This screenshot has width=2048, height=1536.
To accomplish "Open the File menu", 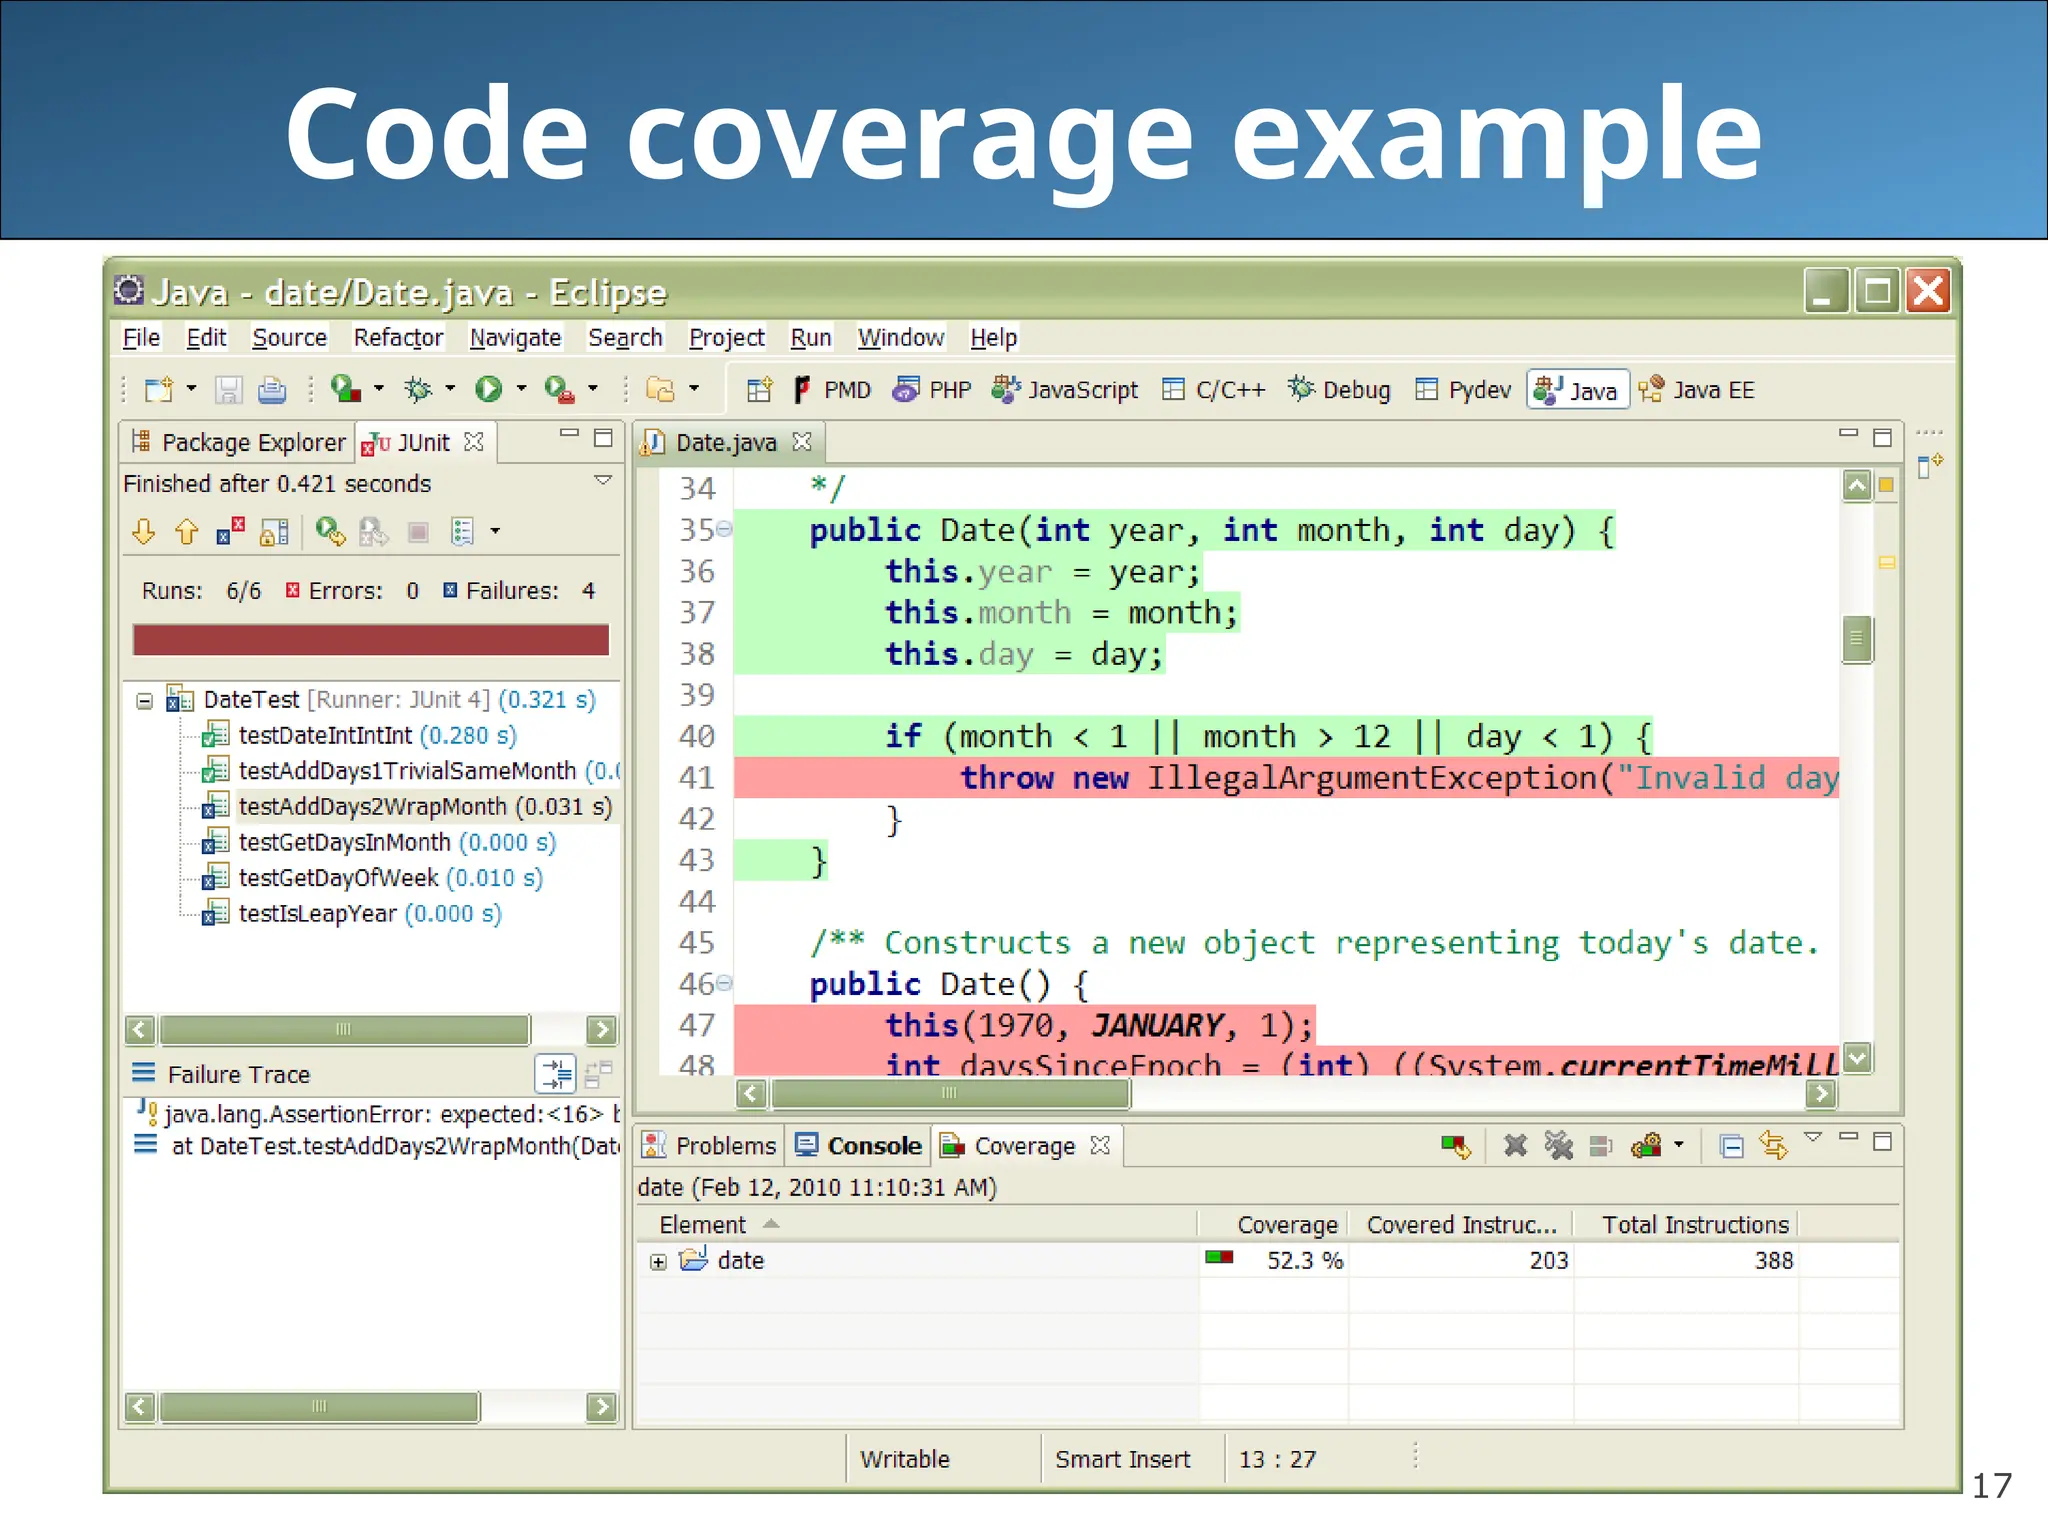I will pyautogui.click(x=141, y=338).
